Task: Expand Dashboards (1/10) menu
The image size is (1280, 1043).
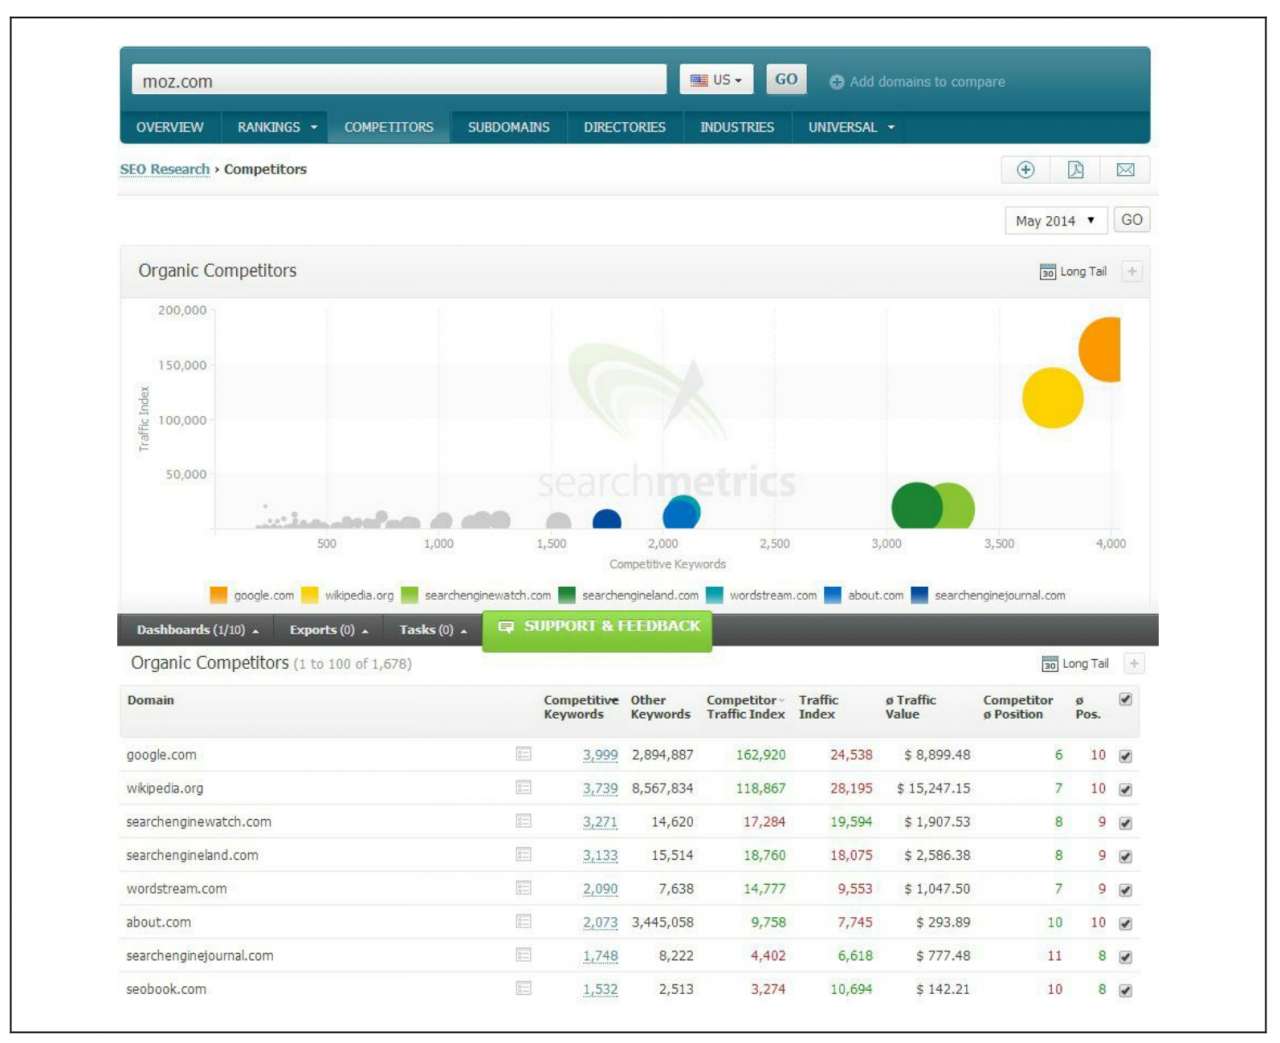Action: pos(197,630)
